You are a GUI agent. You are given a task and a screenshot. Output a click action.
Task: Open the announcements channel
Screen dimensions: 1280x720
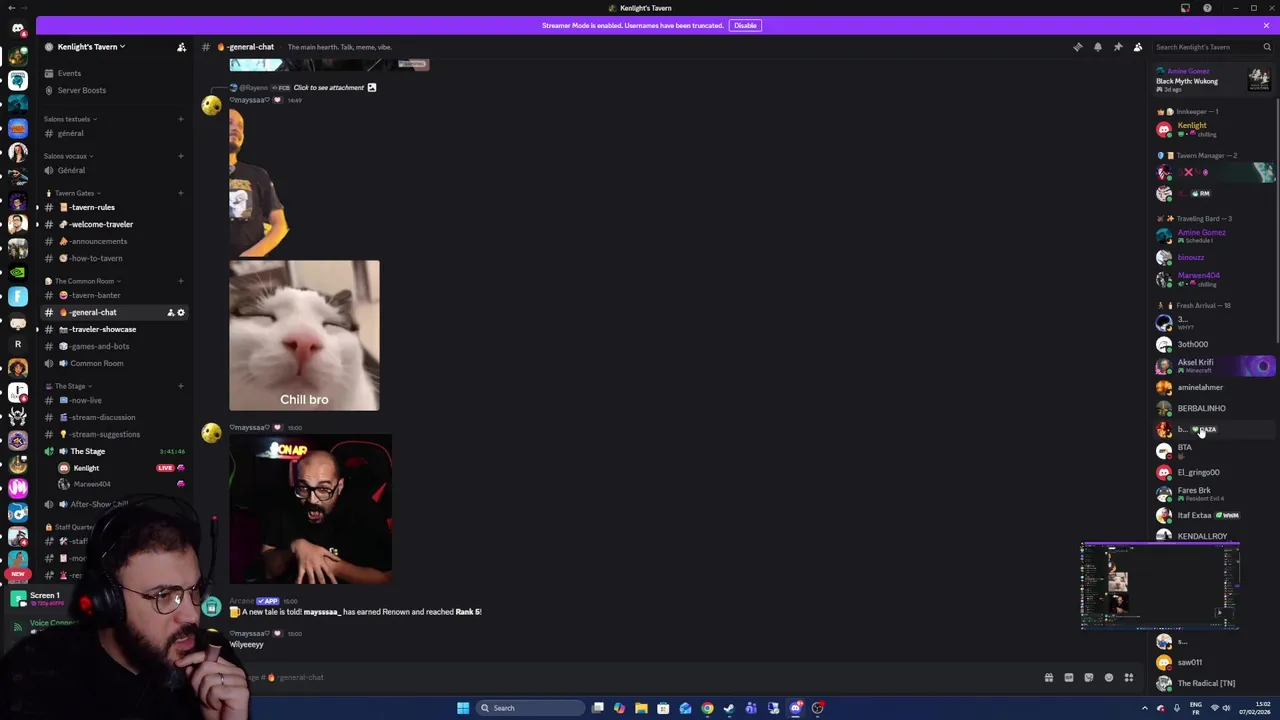click(115, 241)
